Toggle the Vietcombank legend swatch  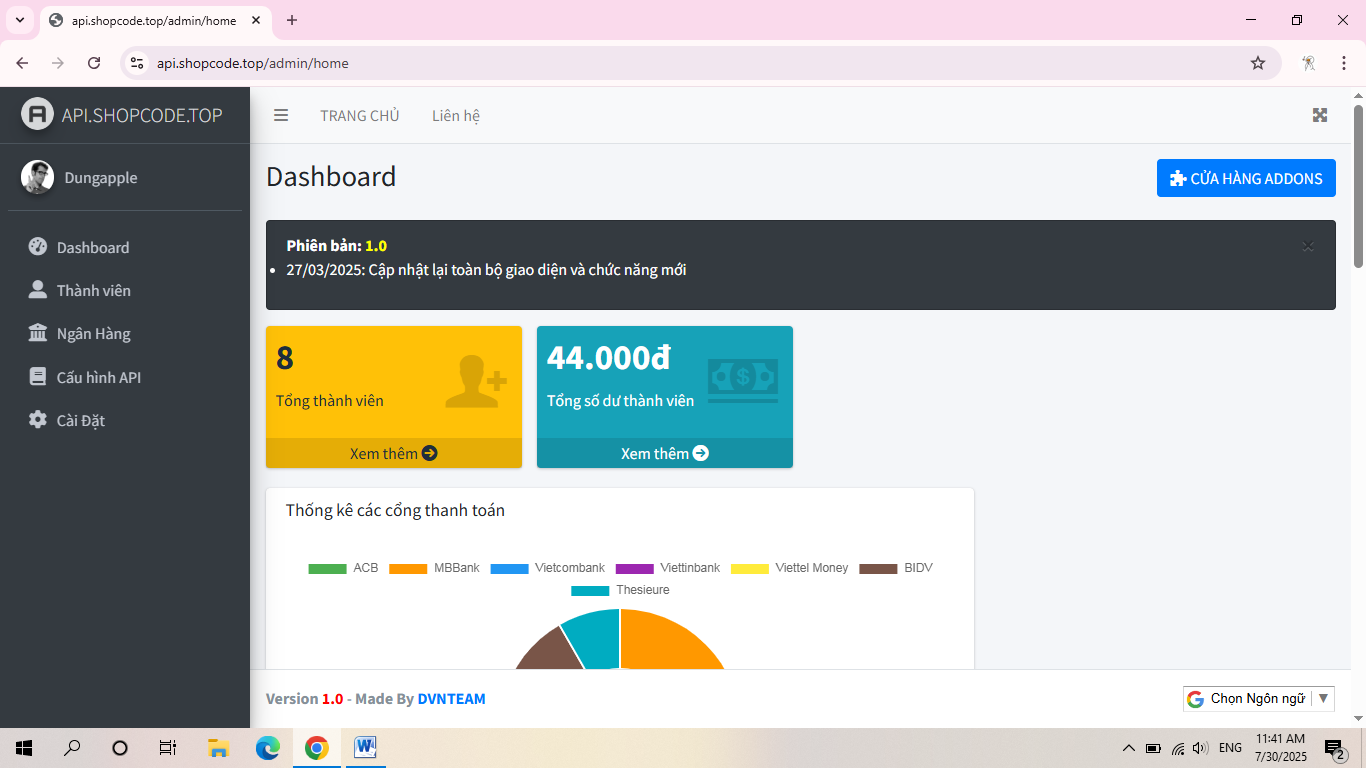(509, 568)
